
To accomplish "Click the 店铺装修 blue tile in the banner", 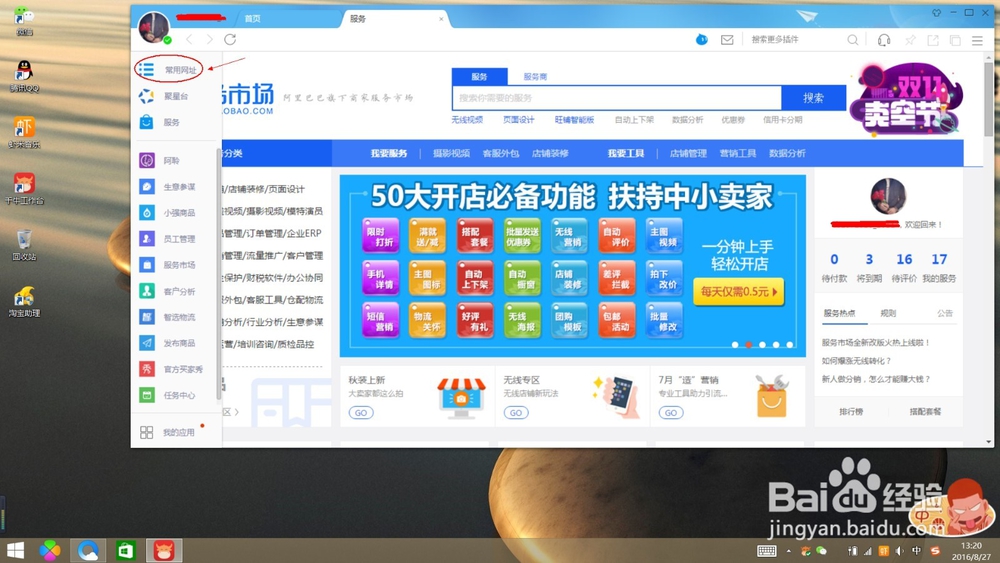I will coord(570,278).
